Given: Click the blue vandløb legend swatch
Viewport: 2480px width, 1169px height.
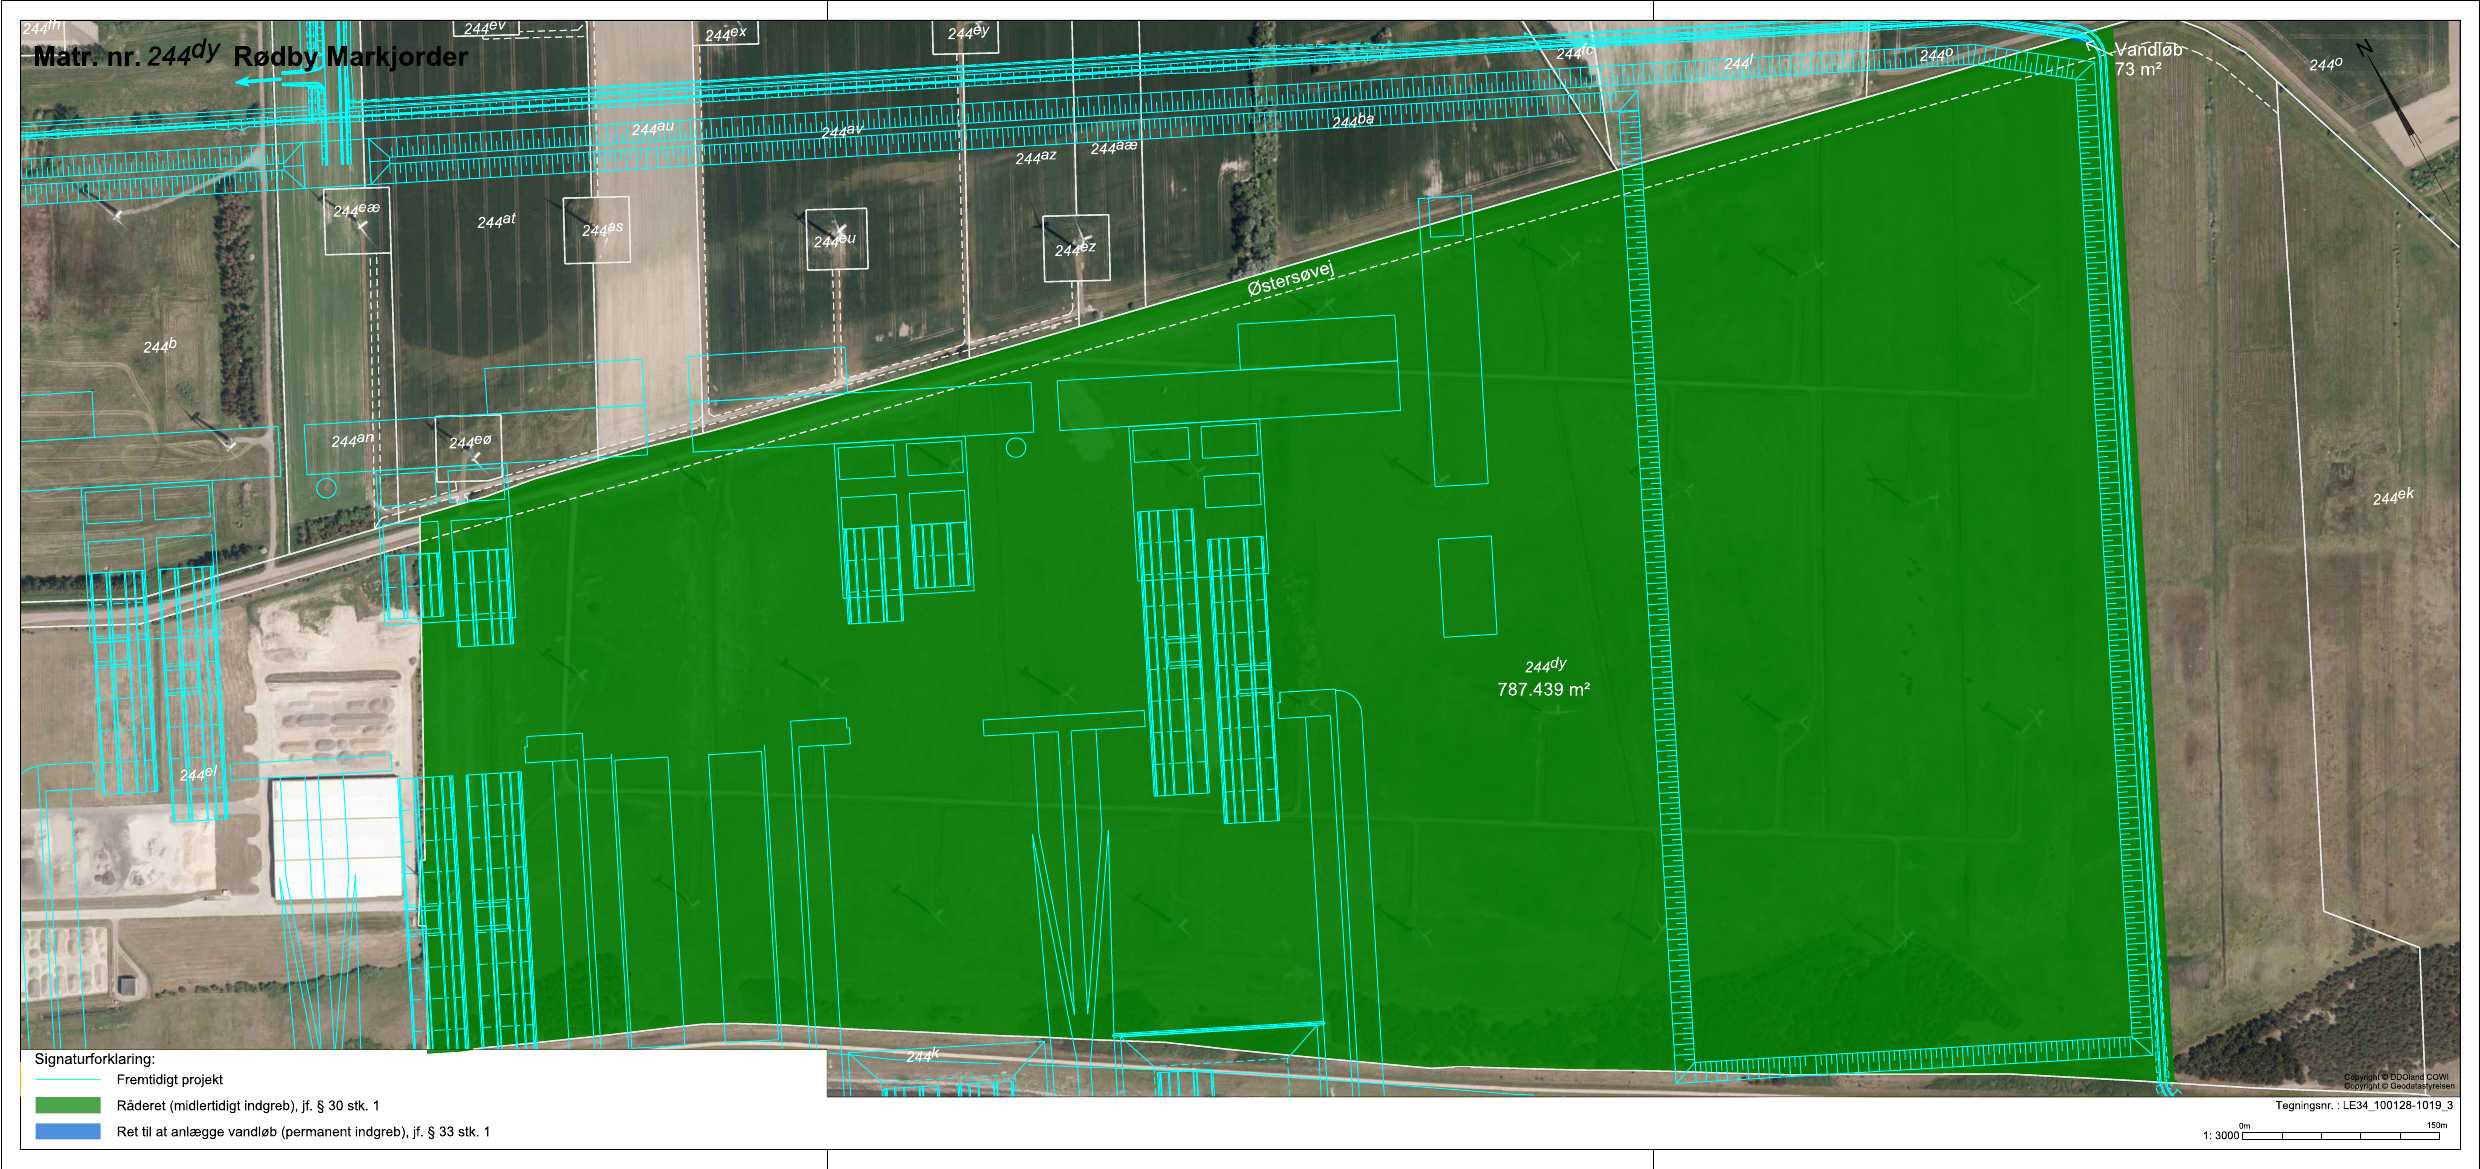Looking at the screenshot, I should point(68,1131).
